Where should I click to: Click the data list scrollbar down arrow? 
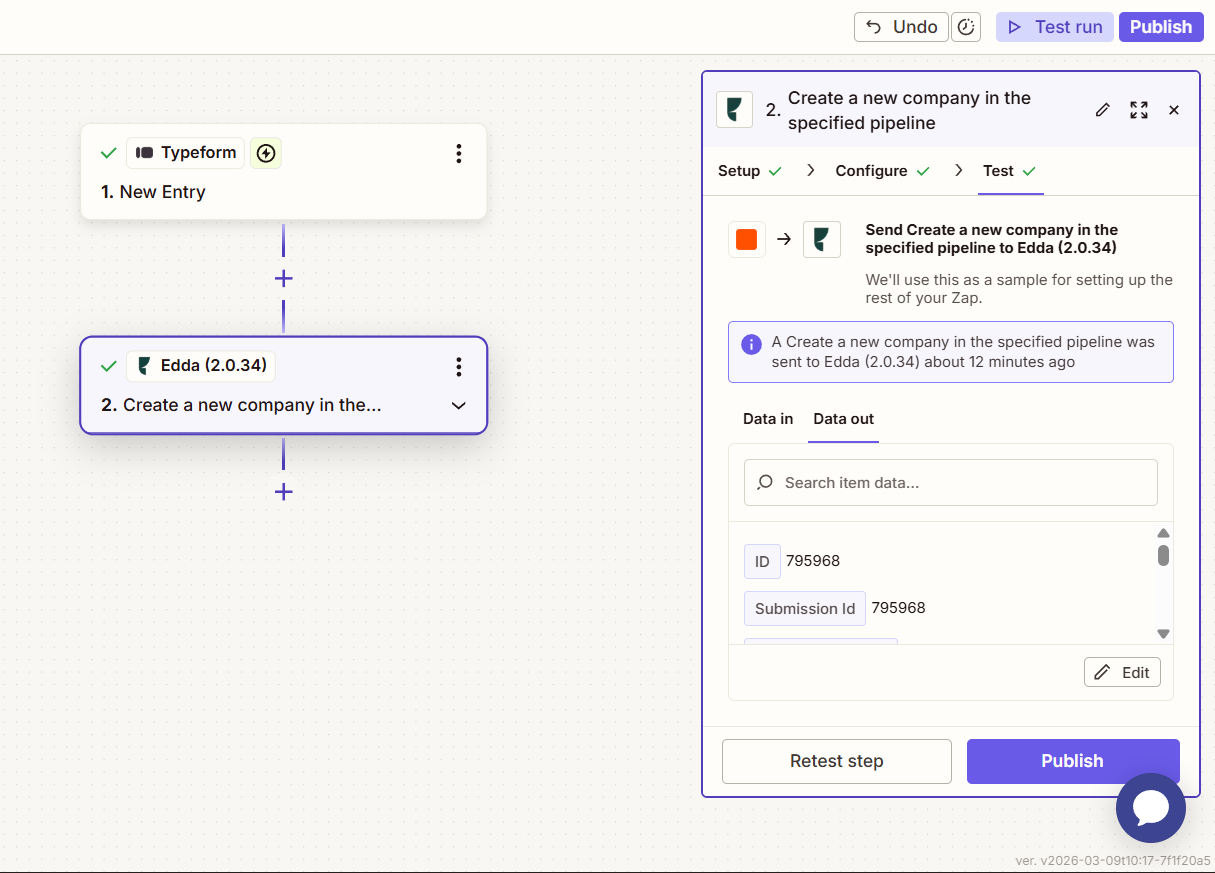coord(1163,634)
